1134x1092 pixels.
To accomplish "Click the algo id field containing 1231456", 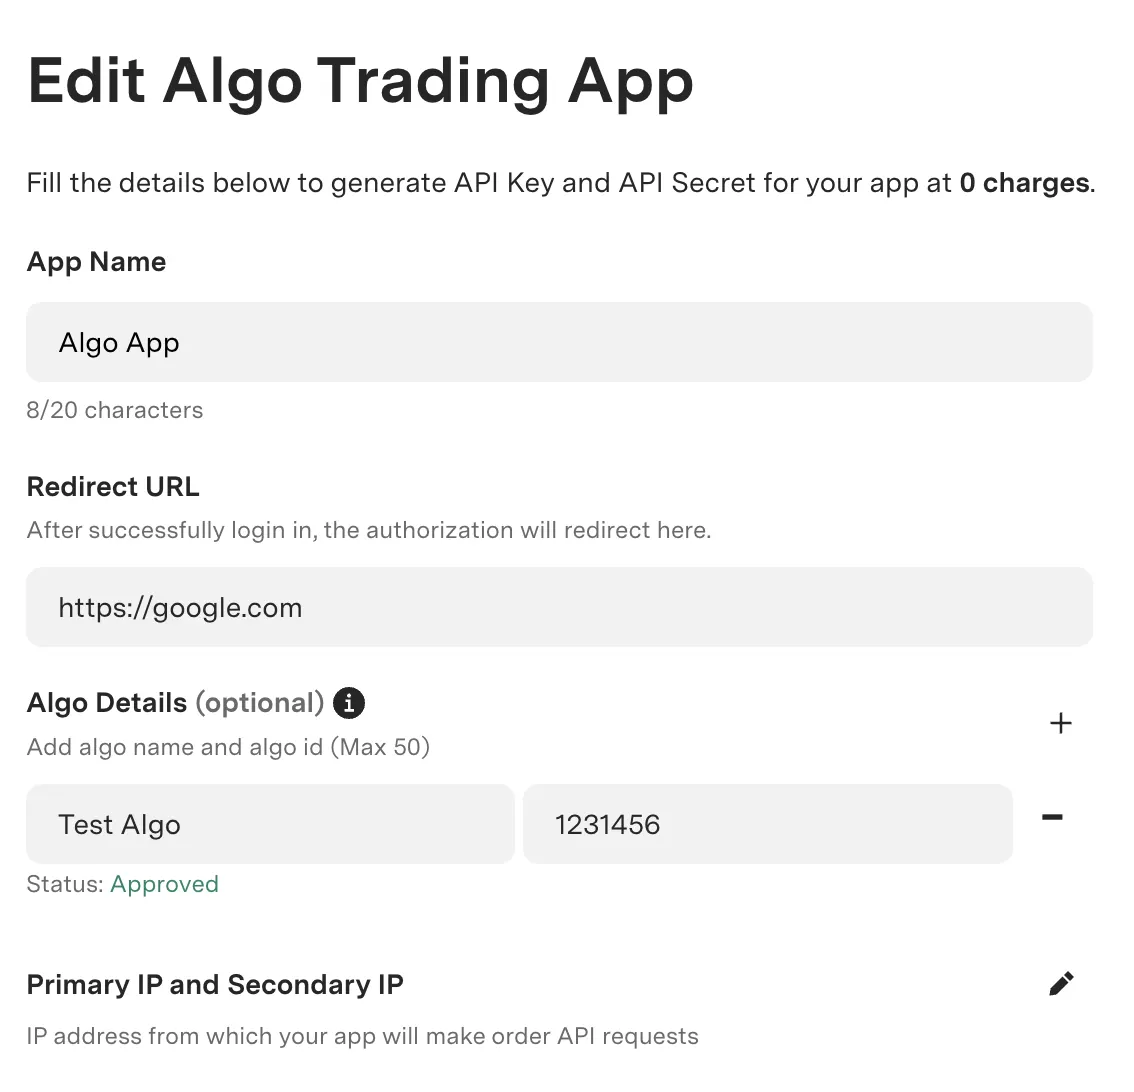I will 767,824.
